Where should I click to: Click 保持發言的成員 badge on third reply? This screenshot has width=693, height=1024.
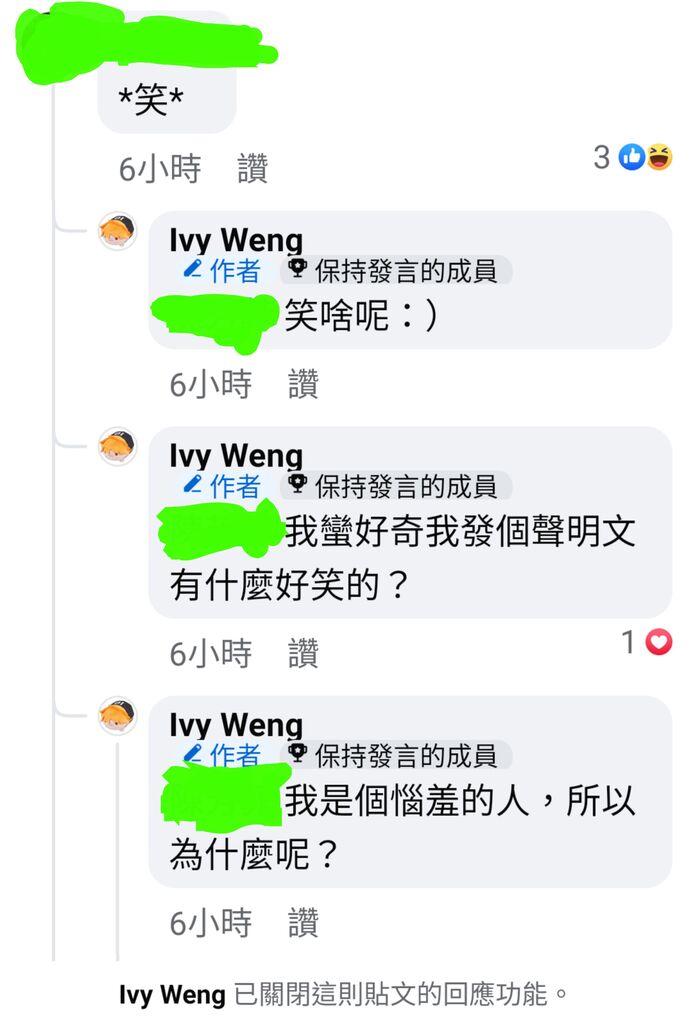coord(396,756)
